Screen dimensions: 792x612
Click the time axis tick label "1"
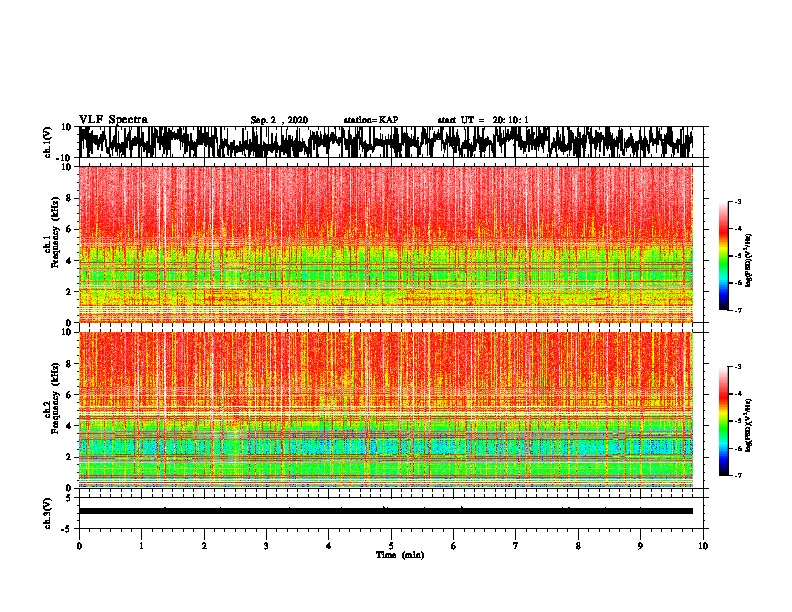pyautogui.click(x=141, y=546)
